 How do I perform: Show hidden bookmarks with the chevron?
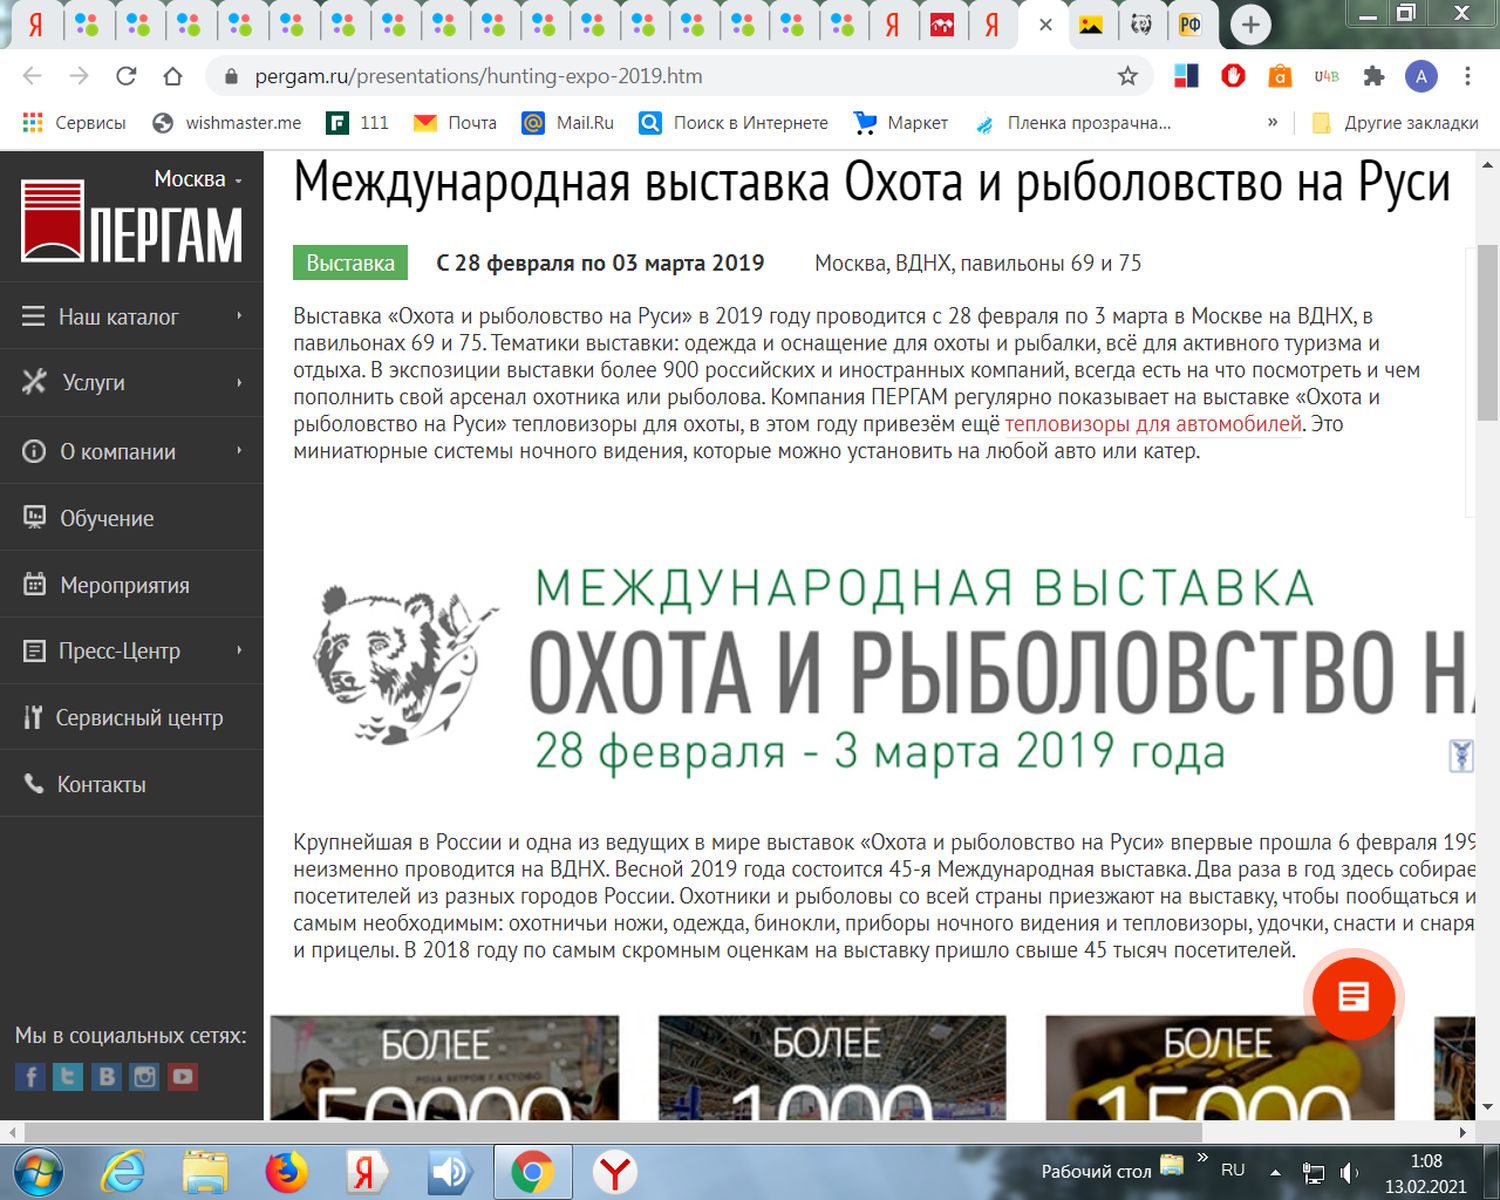coord(1272,122)
